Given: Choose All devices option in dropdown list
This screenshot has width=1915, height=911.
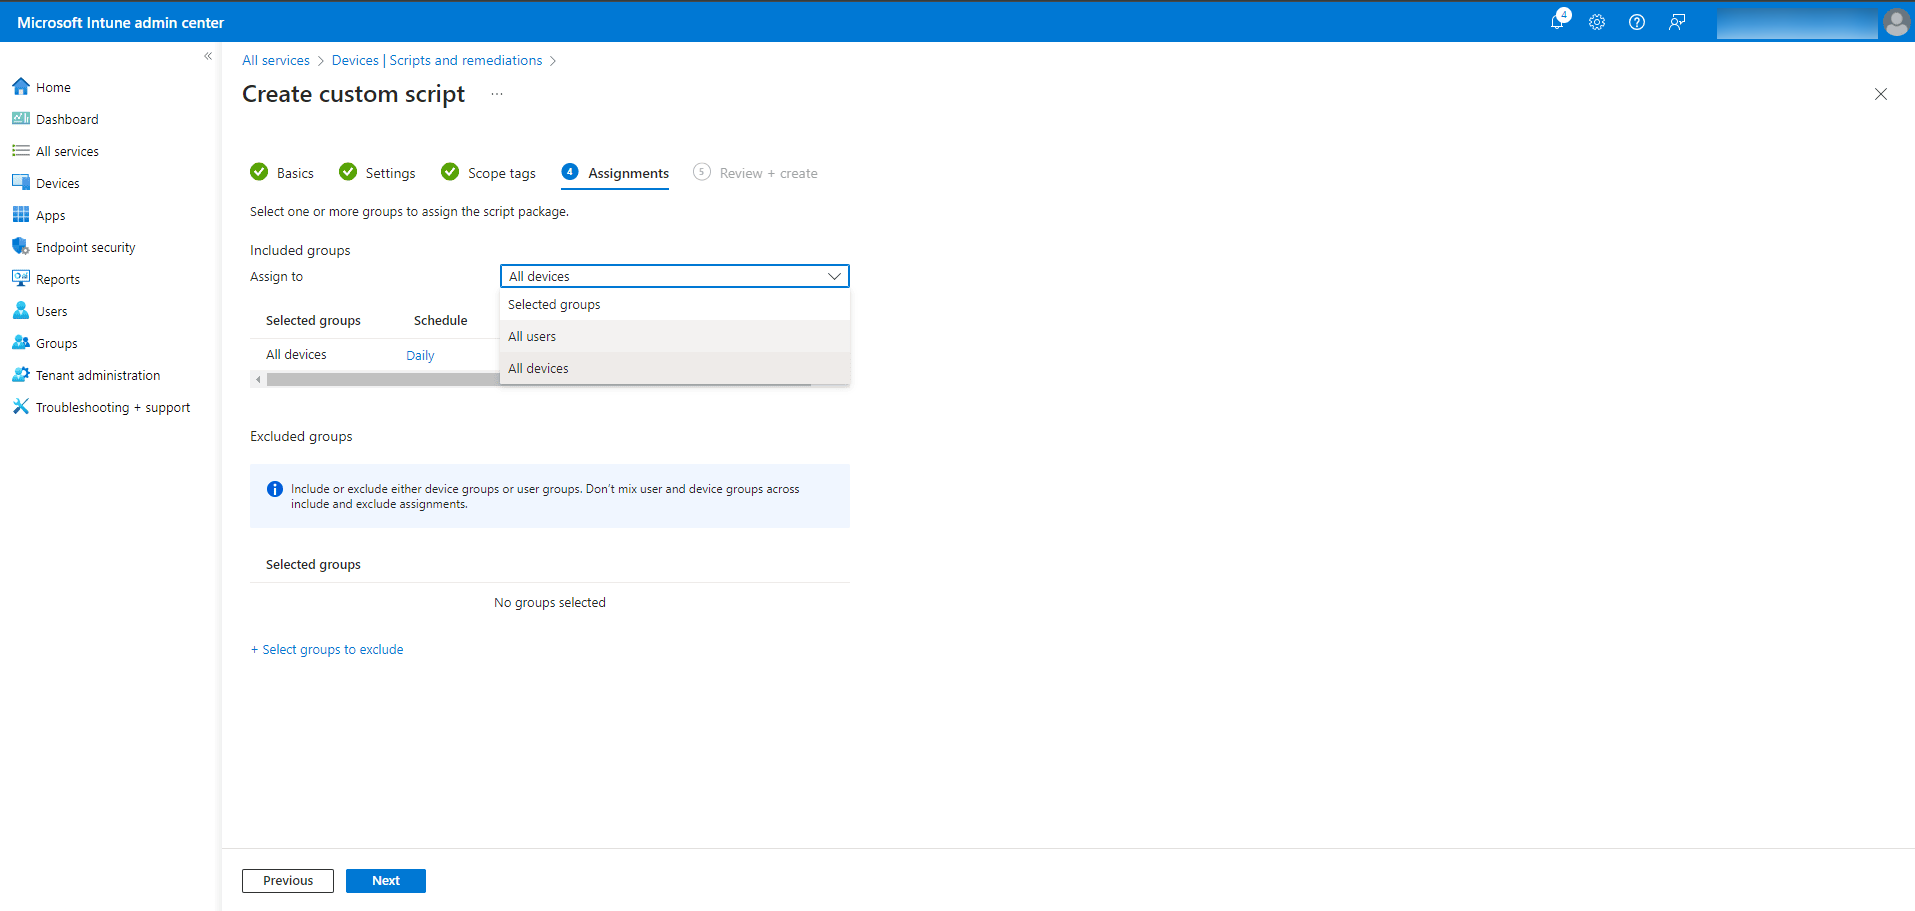Looking at the screenshot, I should point(675,368).
